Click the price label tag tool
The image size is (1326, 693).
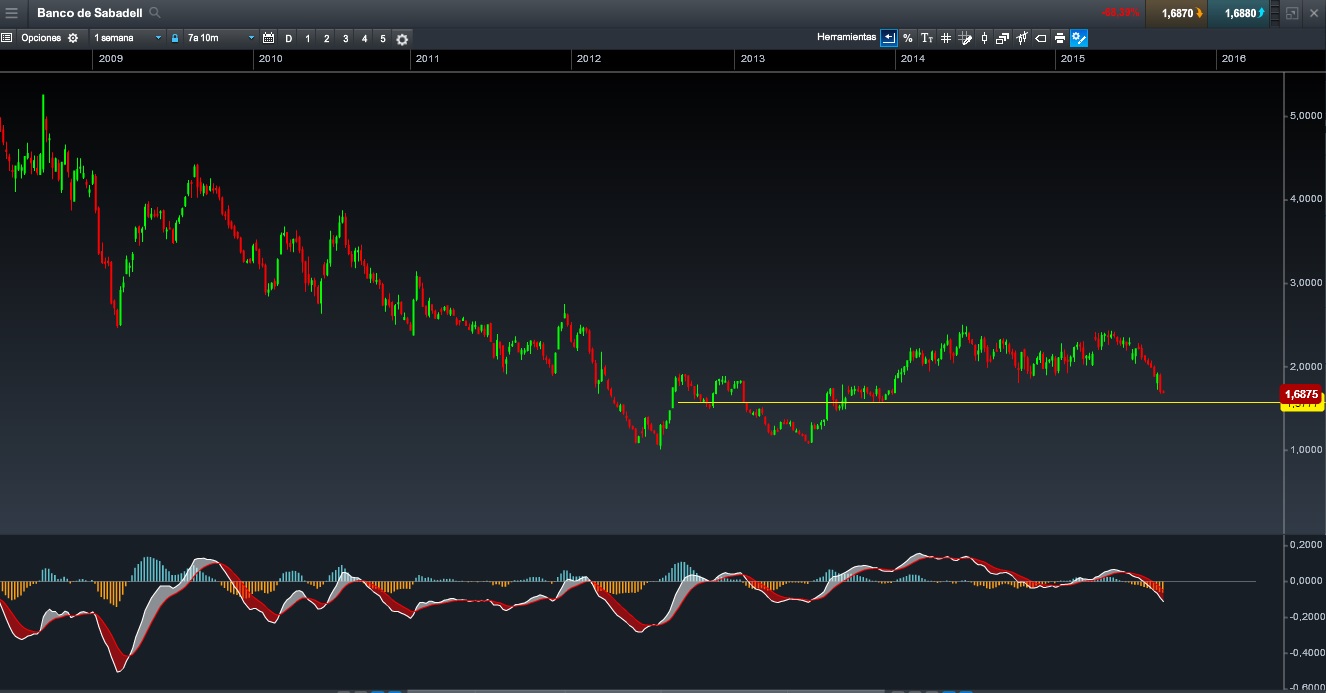coord(1040,38)
